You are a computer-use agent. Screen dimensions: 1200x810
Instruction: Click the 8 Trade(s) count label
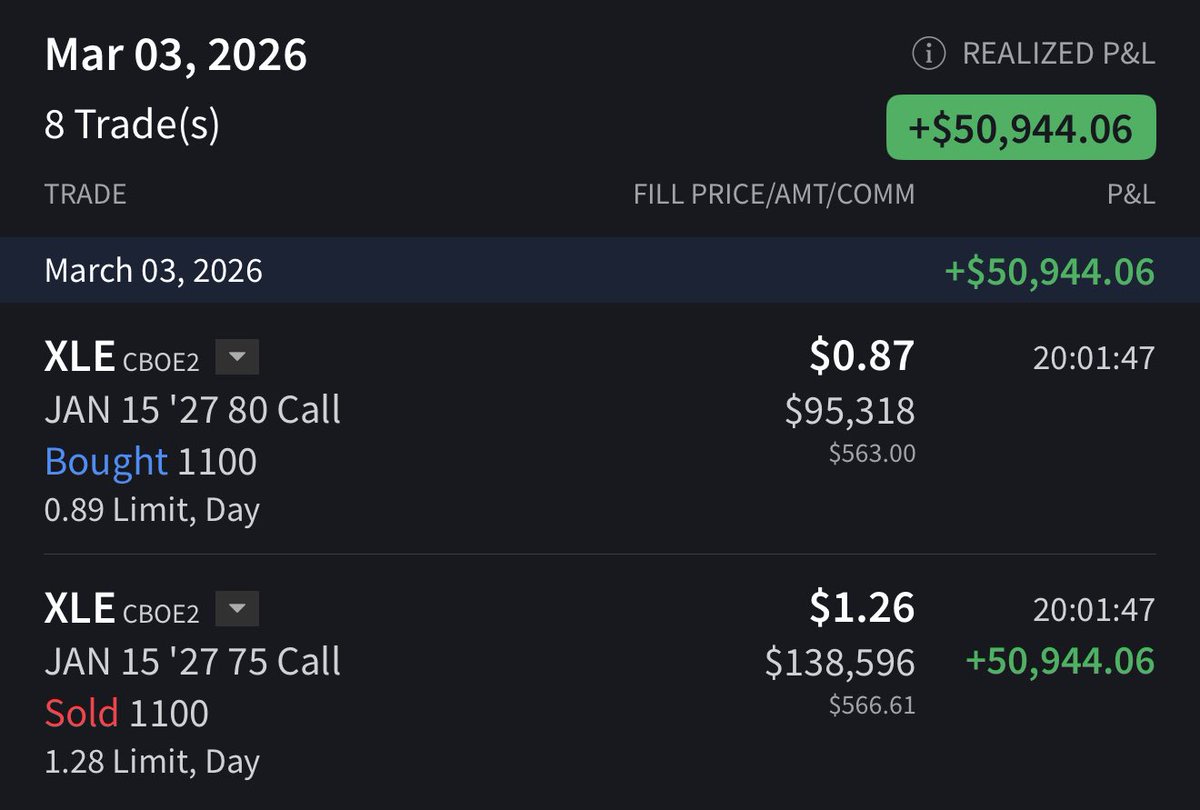click(132, 125)
